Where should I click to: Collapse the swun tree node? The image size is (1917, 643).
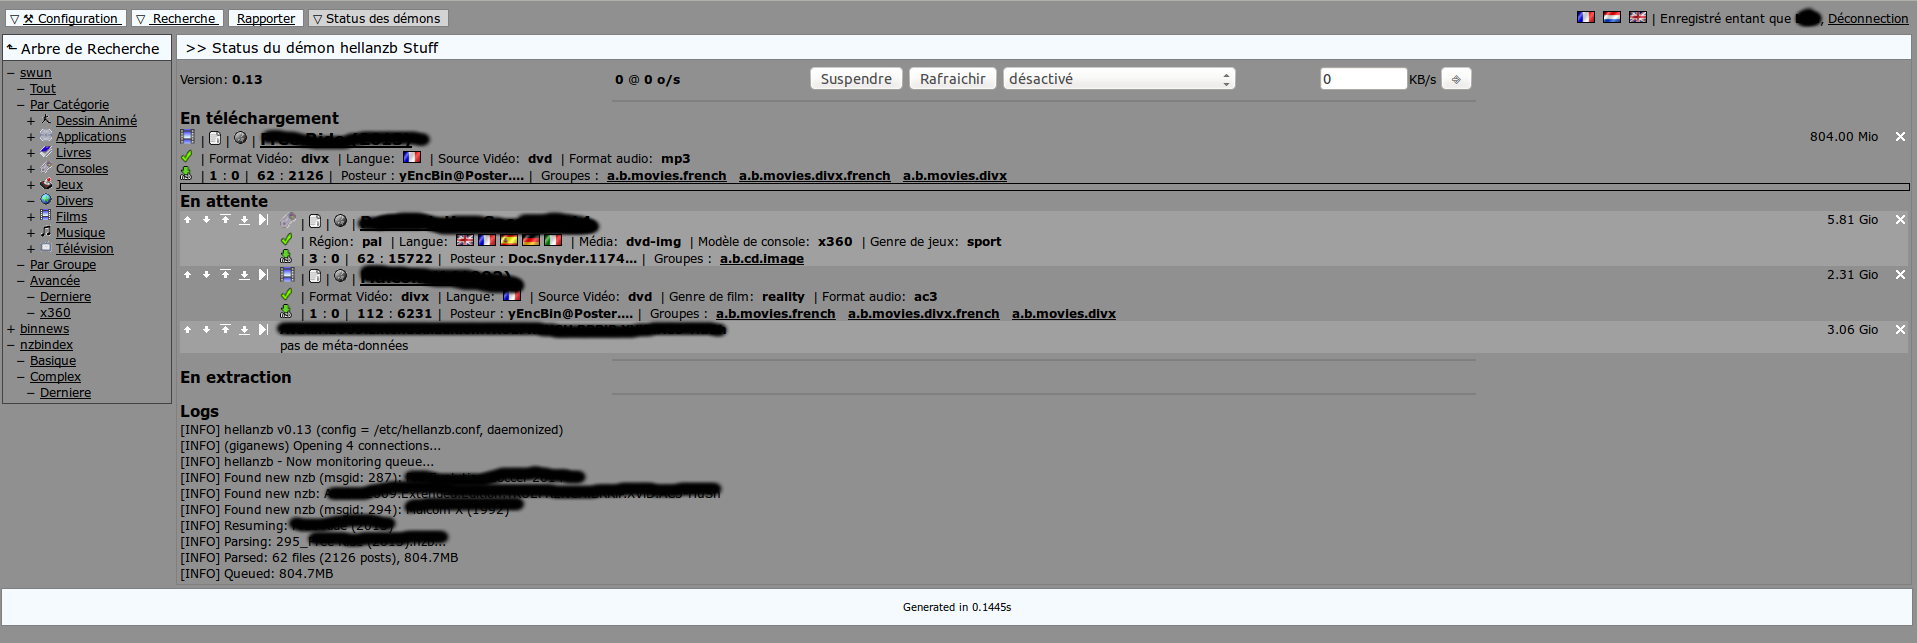tap(11, 73)
